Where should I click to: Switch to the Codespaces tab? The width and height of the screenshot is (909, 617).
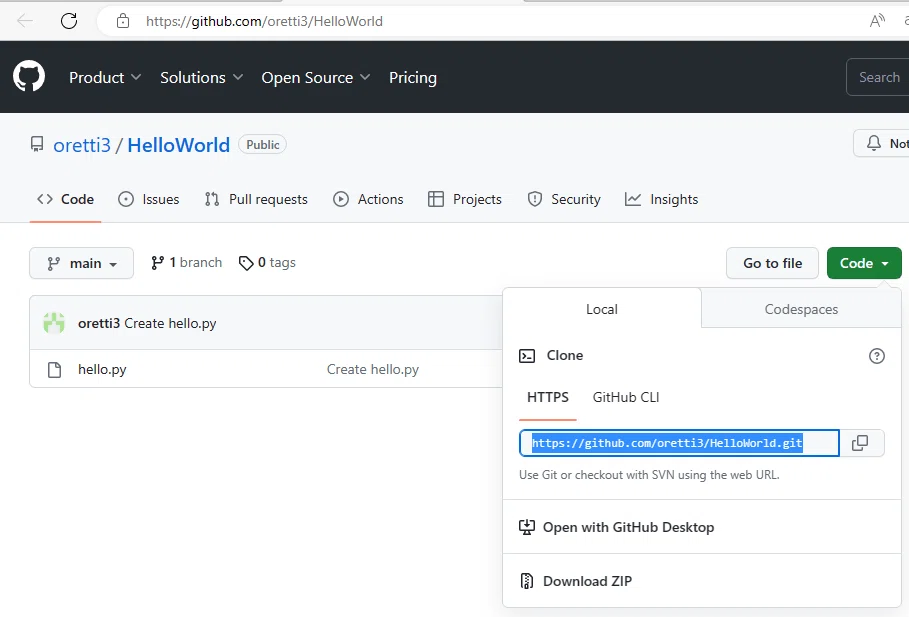801,309
